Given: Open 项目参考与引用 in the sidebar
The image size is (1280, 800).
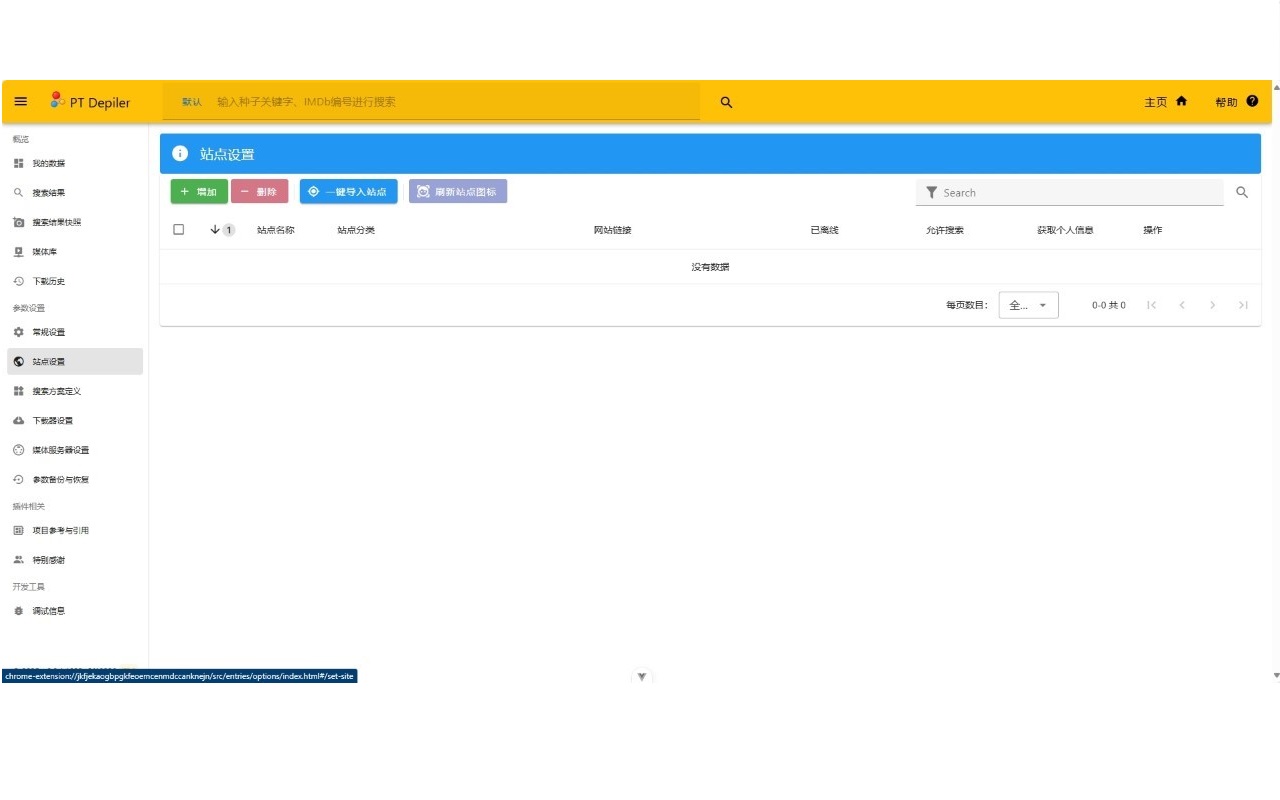Looking at the screenshot, I should pos(75,530).
